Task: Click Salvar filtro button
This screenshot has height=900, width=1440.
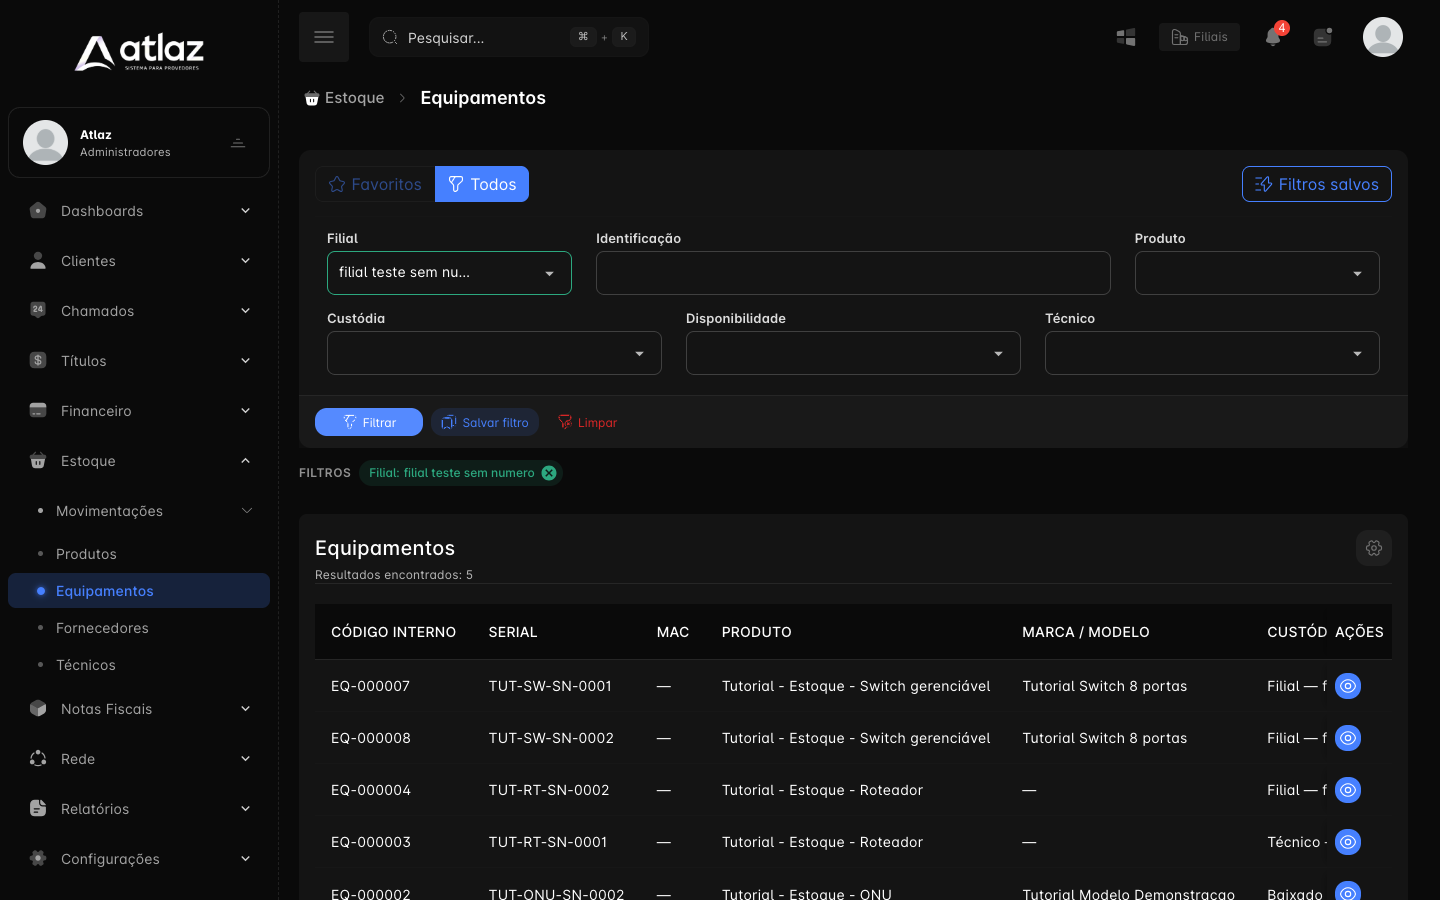Action: pos(485,422)
